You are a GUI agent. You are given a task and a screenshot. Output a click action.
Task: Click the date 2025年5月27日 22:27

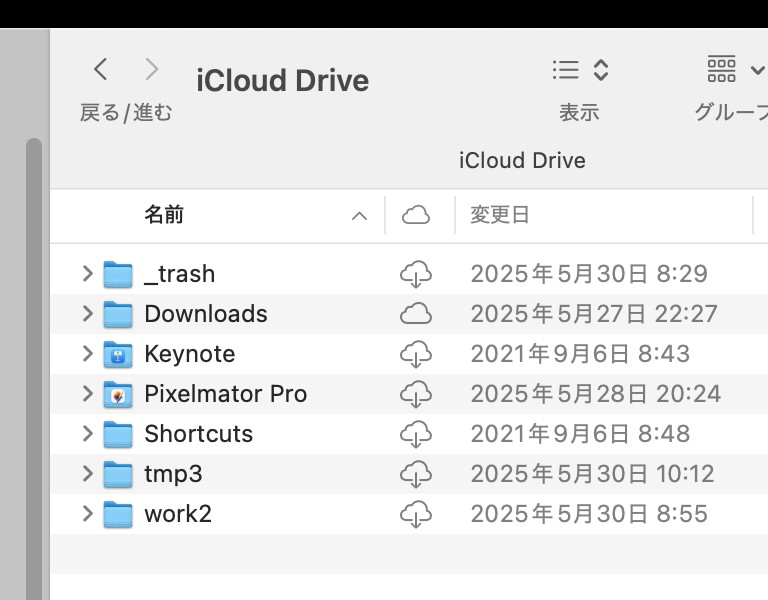coord(594,313)
